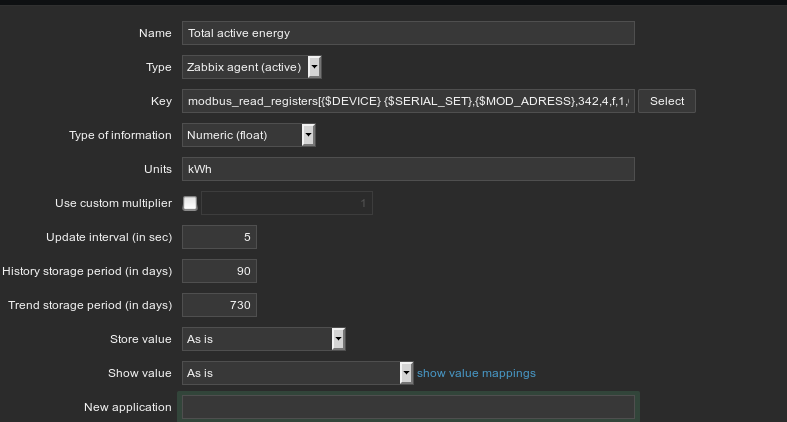Click the arrow button of the Store value dropdown

click(x=339, y=339)
